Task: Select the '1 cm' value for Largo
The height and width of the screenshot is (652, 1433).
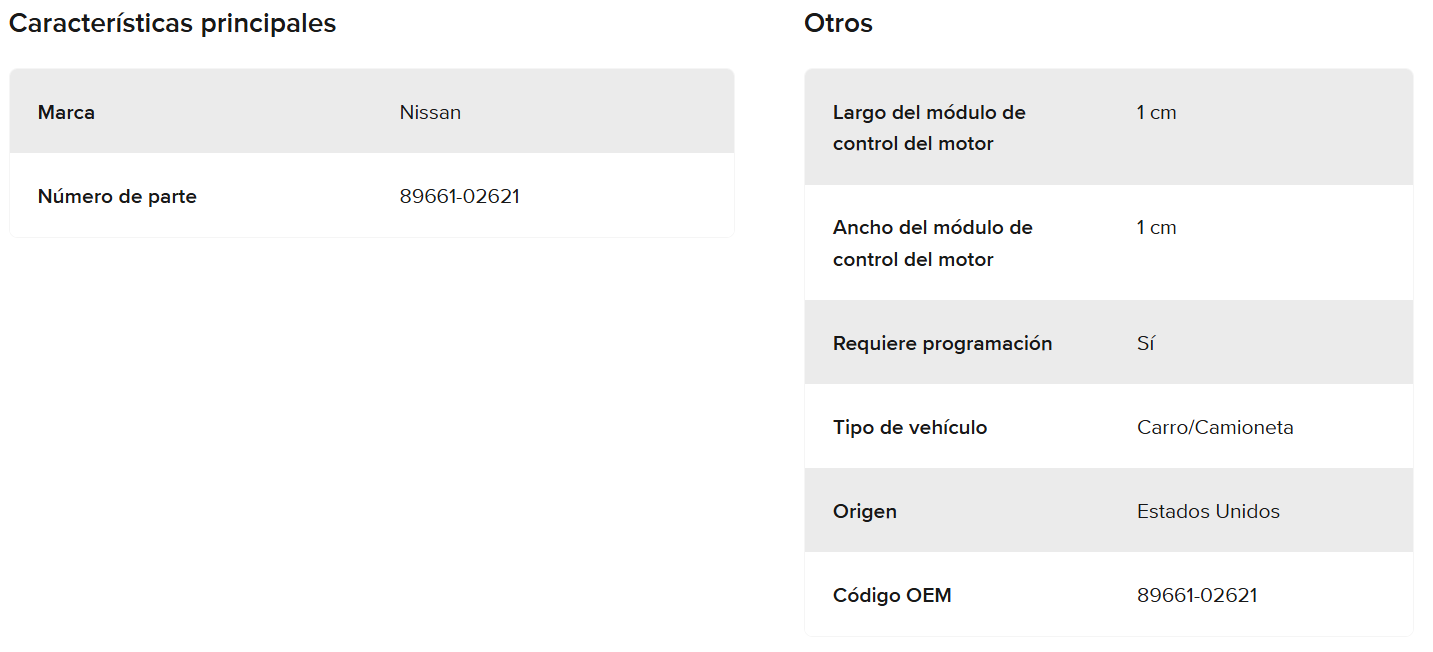Action: (x=1156, y=113)
